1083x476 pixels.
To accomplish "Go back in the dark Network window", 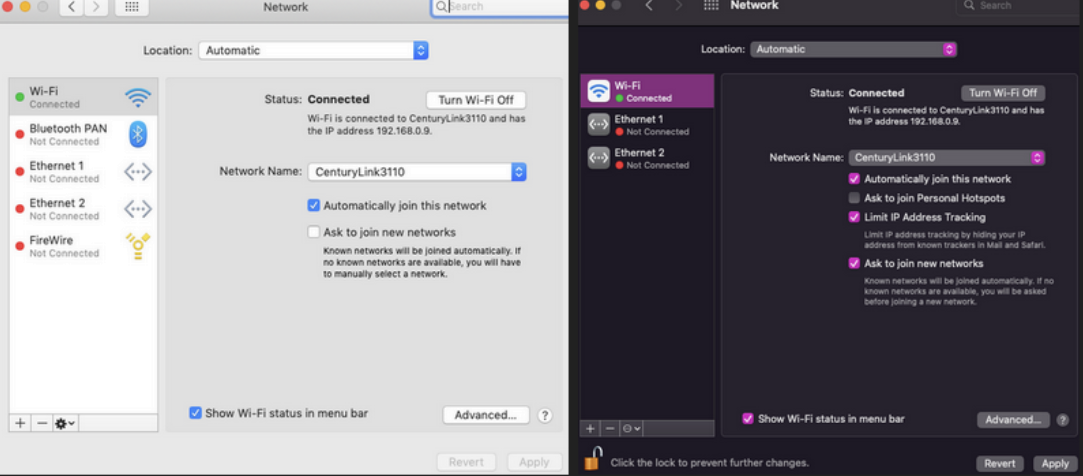I will pyautogui.click(x=649, y=6).
